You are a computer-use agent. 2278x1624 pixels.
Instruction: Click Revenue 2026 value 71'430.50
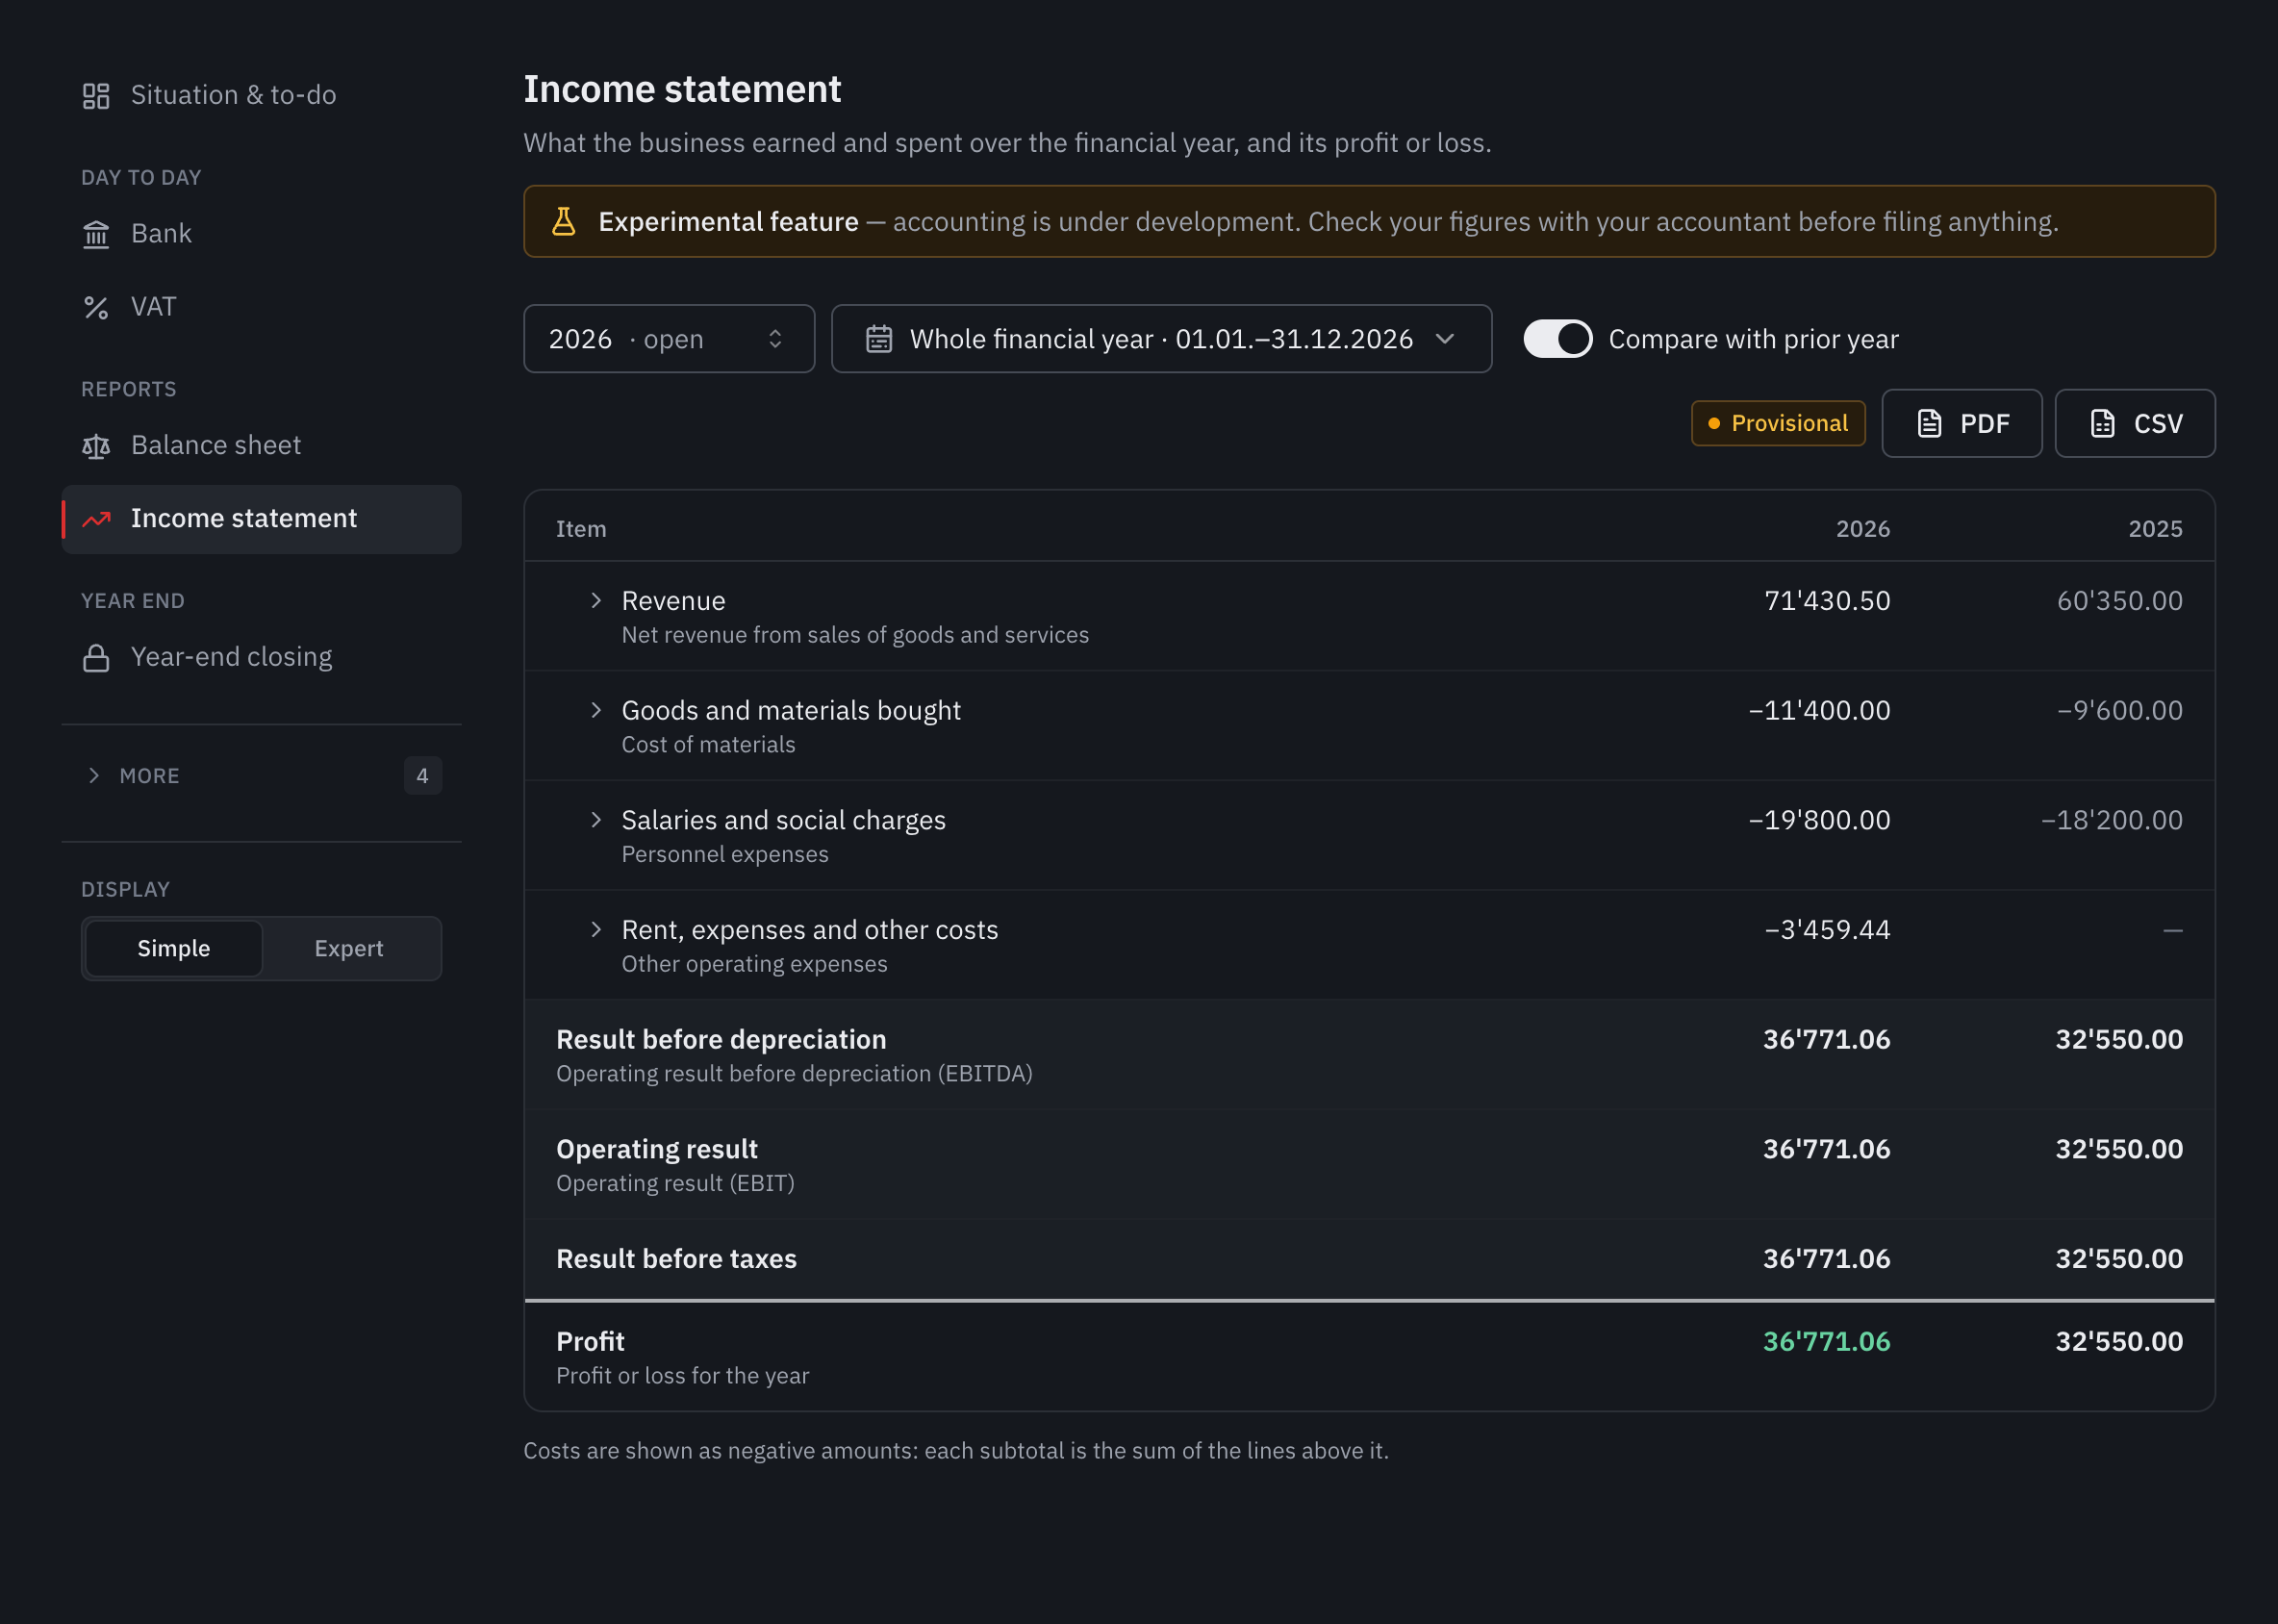1827,601
